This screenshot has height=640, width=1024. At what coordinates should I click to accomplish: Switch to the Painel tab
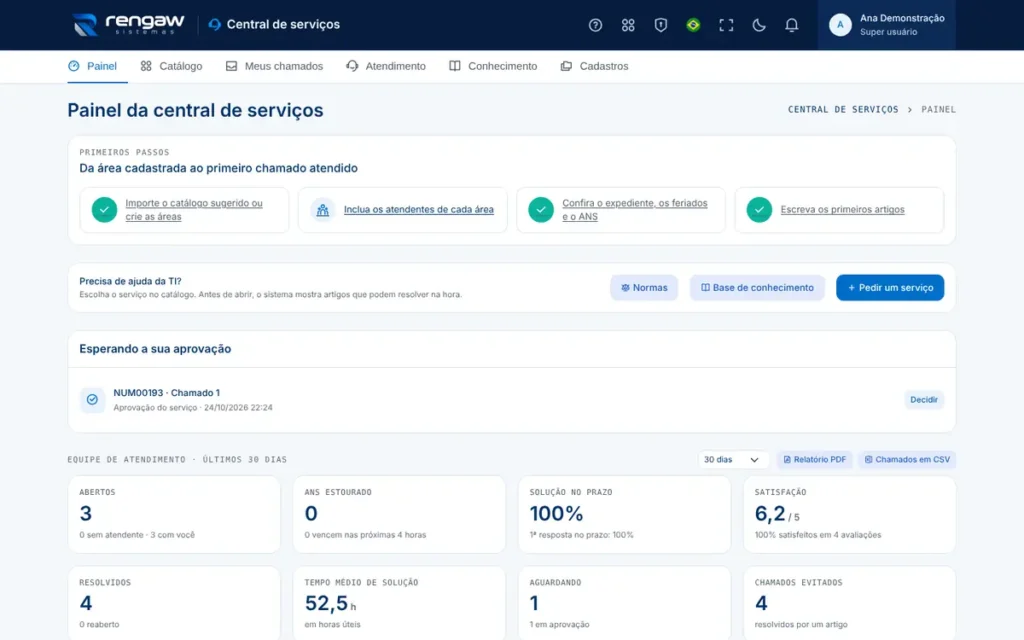92,66
